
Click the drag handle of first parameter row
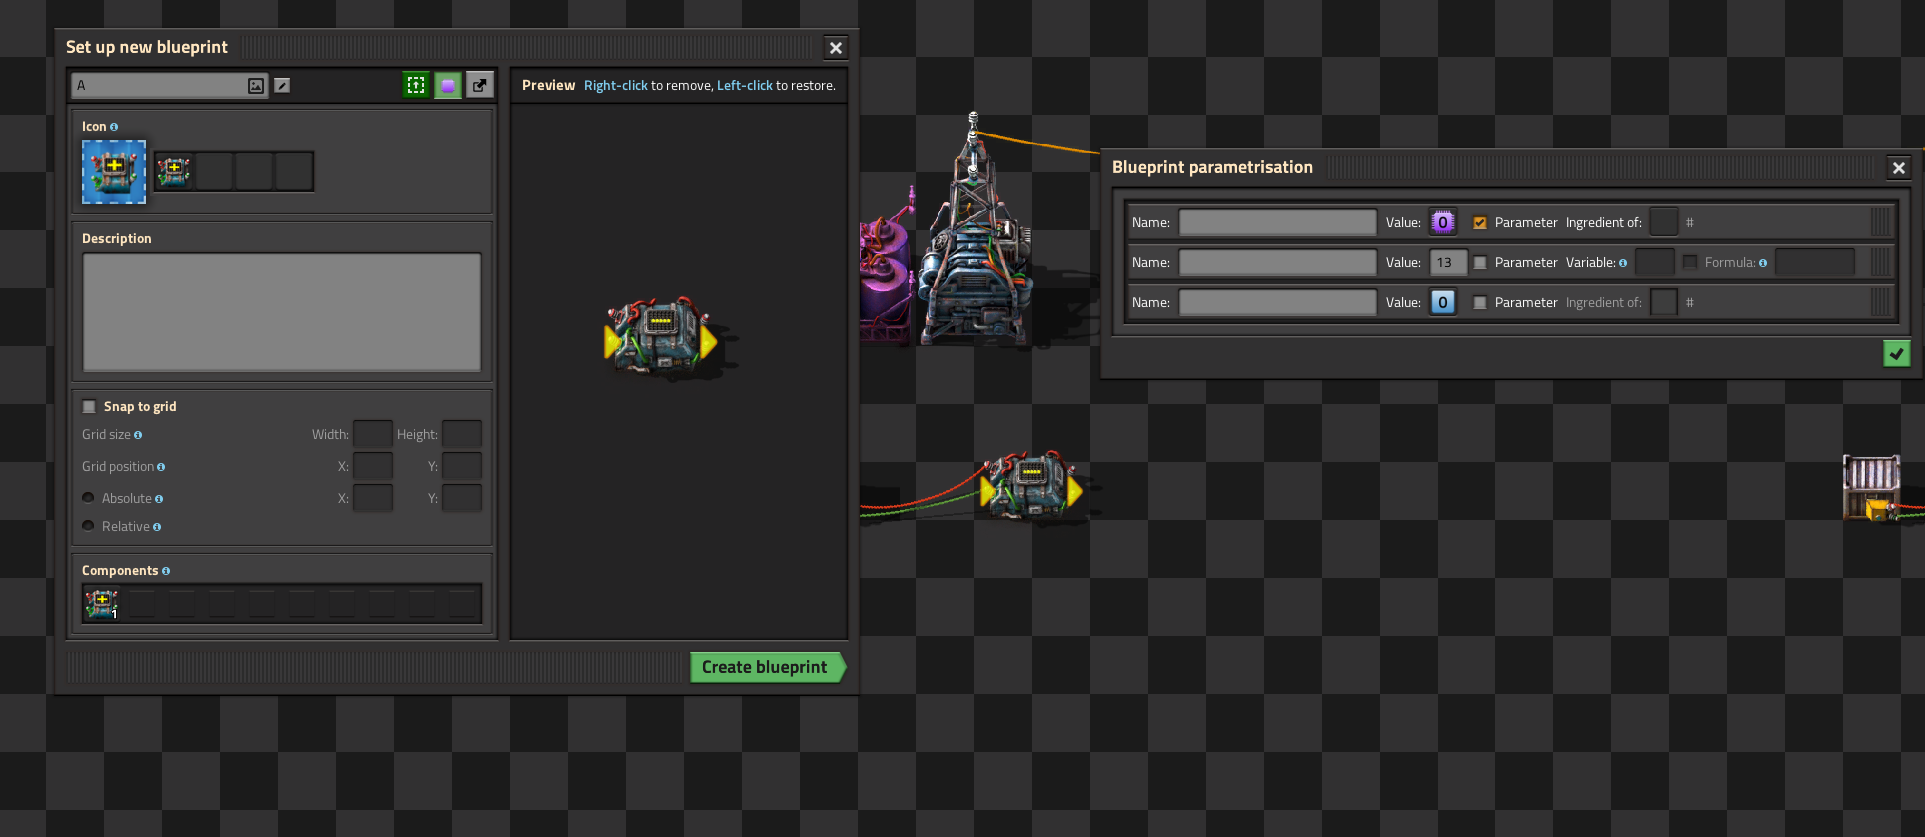1881,222
